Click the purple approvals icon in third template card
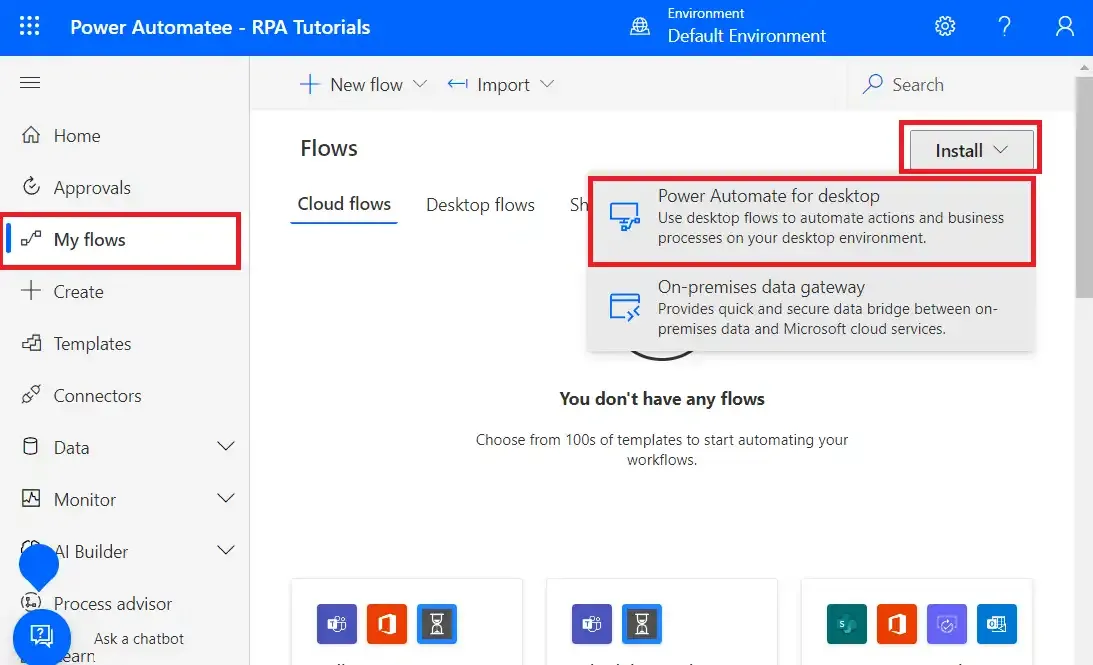This screenshot has height=665, width=1093. (x=947, y=624)
